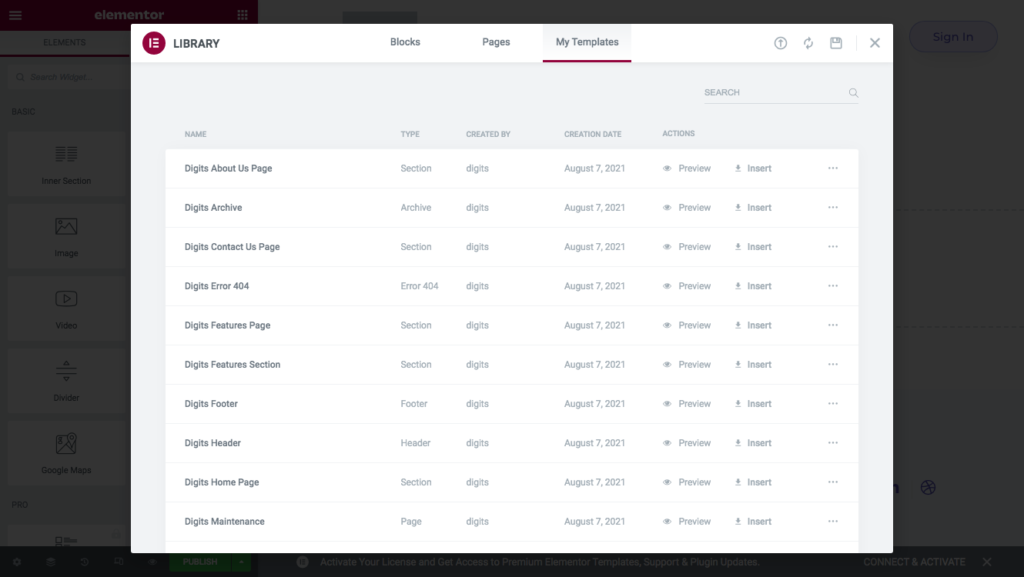This screenshot has height=577, width=1024.
Task: Open more options for Digits About Us Page
Action: click(833, 168)
